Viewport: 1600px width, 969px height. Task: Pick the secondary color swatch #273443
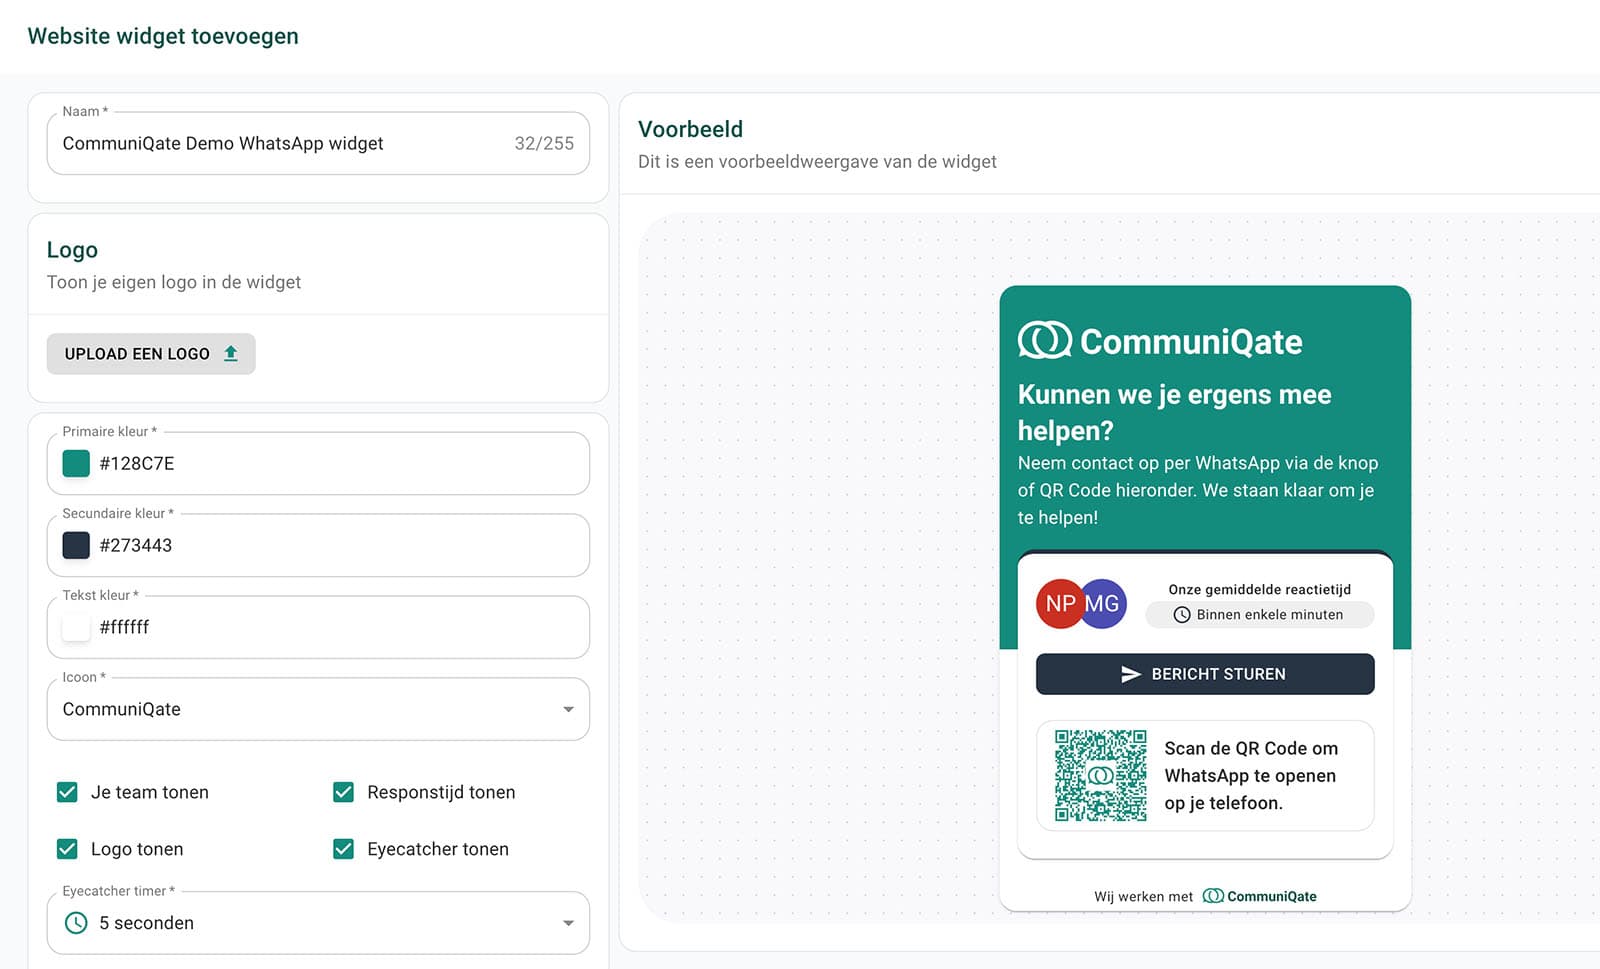coord(76,545)
